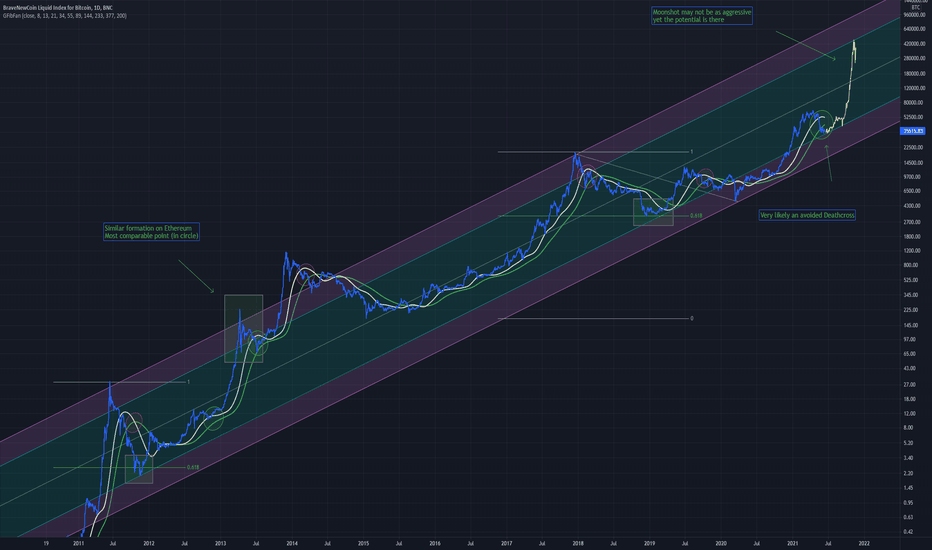
Task: Click the 420000.00 price axis label
Action: click(914, 43)
